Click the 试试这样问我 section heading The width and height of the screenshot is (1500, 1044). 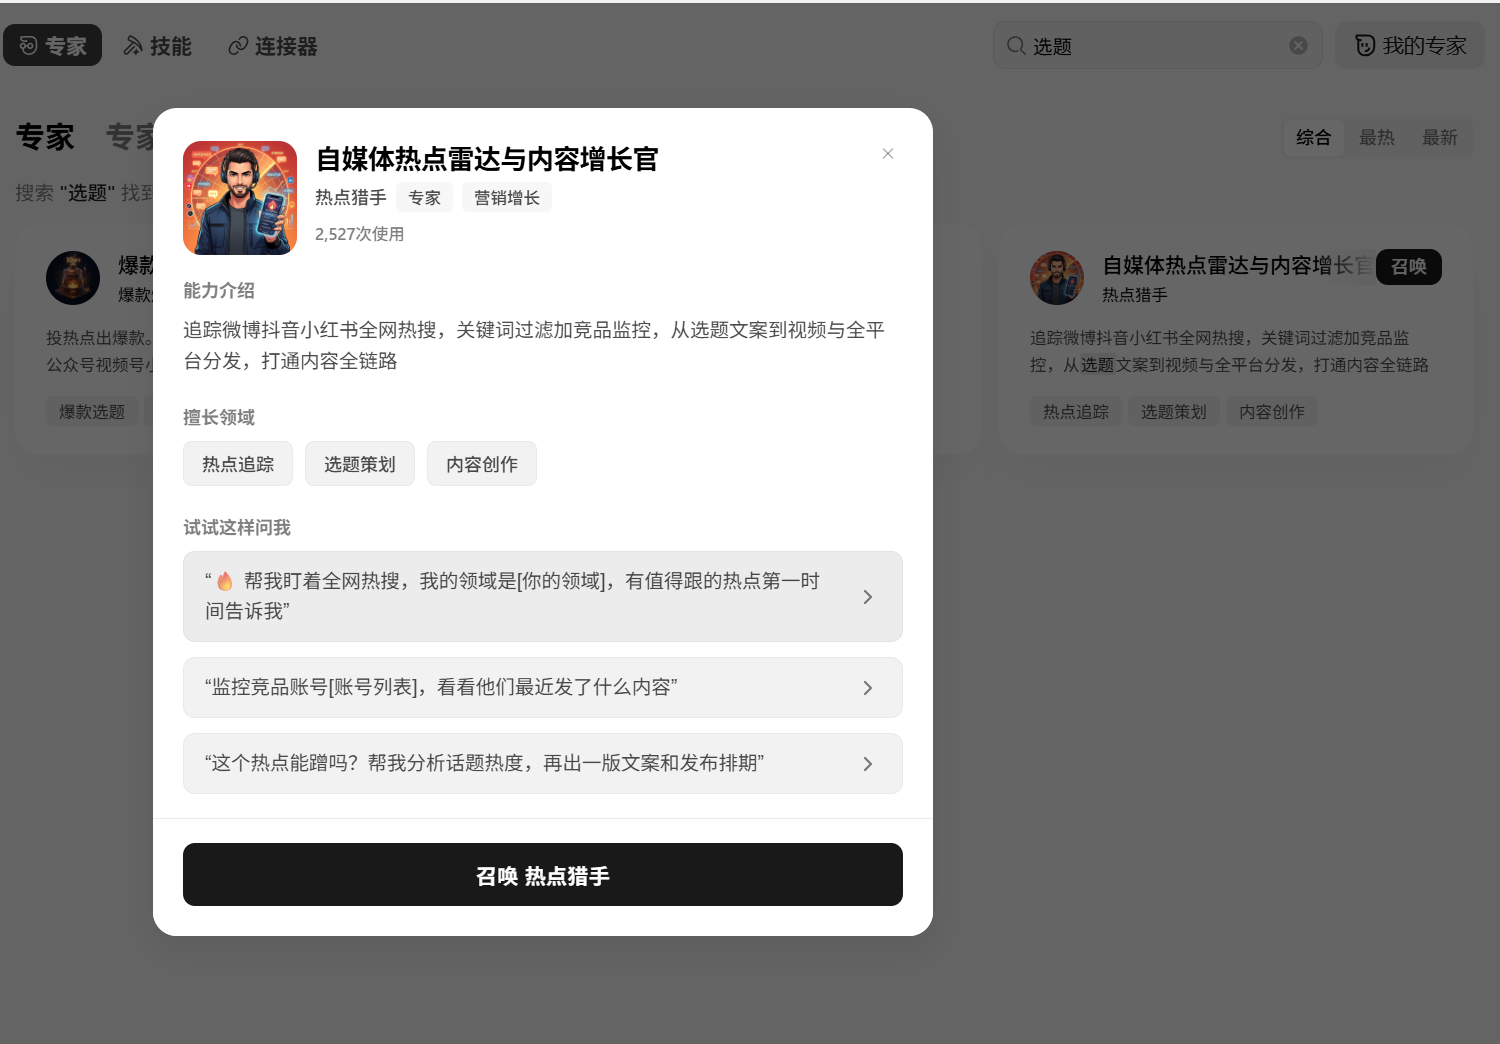click(x=237, y=528)
